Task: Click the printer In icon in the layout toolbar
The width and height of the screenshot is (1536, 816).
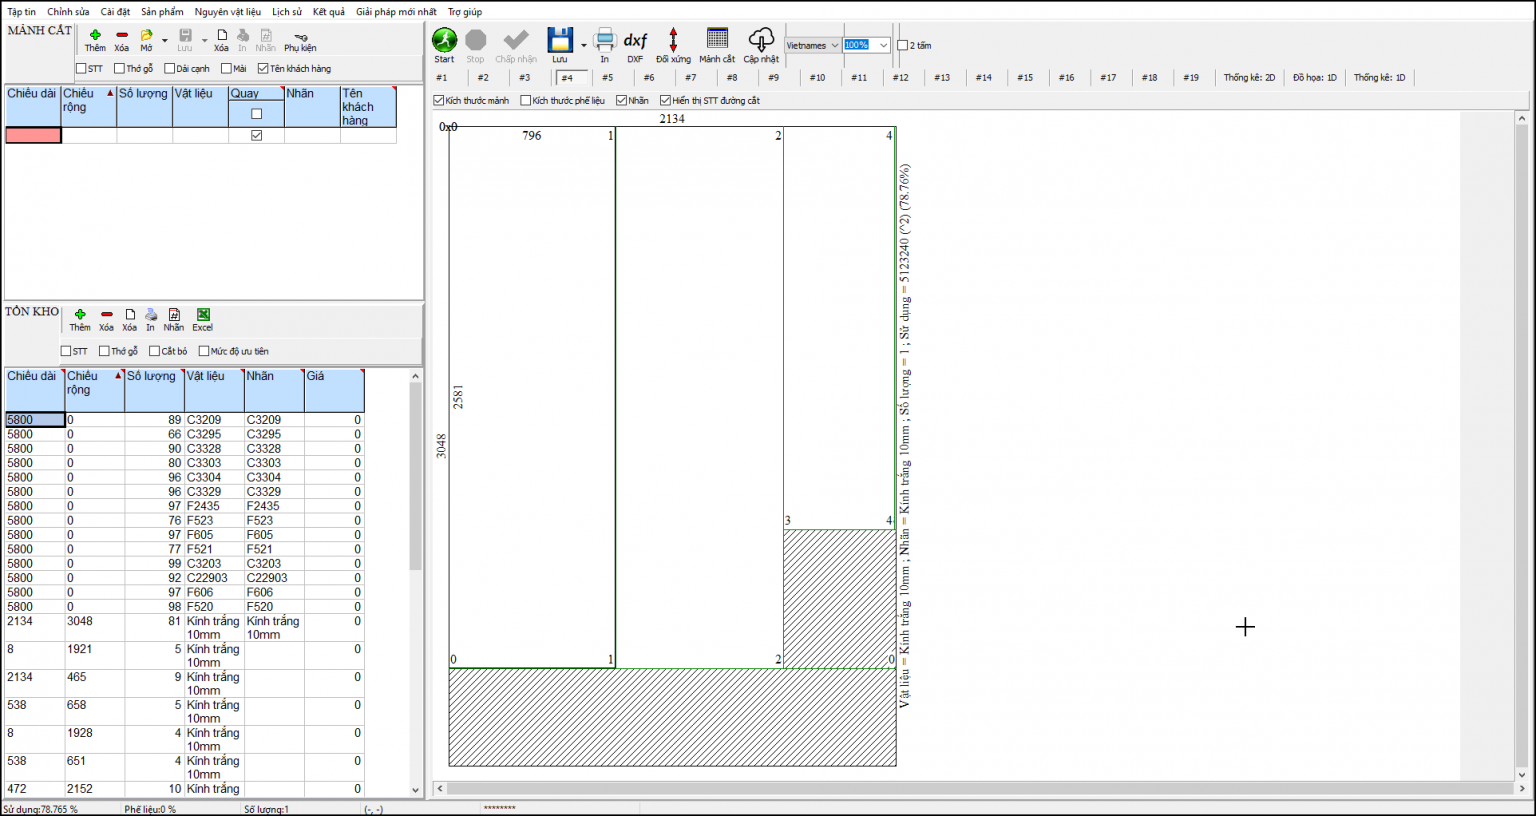Action: pos(604,40)
